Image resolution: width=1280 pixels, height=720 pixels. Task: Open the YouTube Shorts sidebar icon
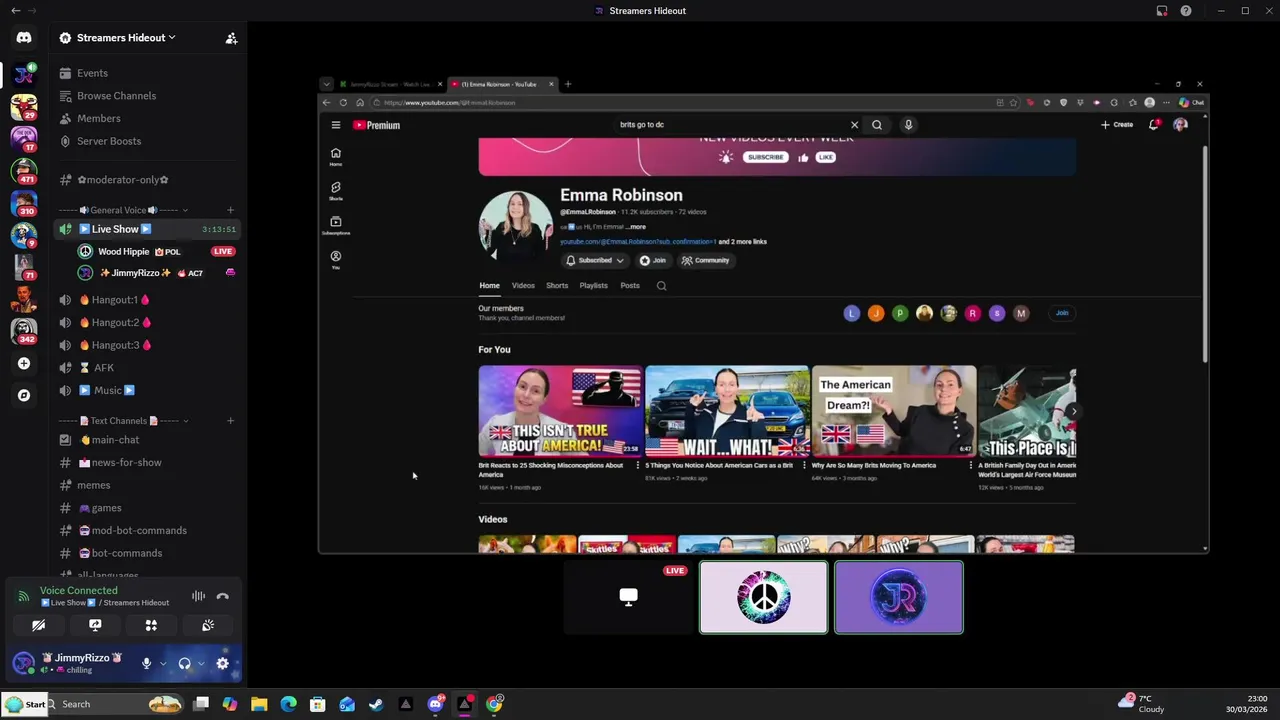[336, 190]
